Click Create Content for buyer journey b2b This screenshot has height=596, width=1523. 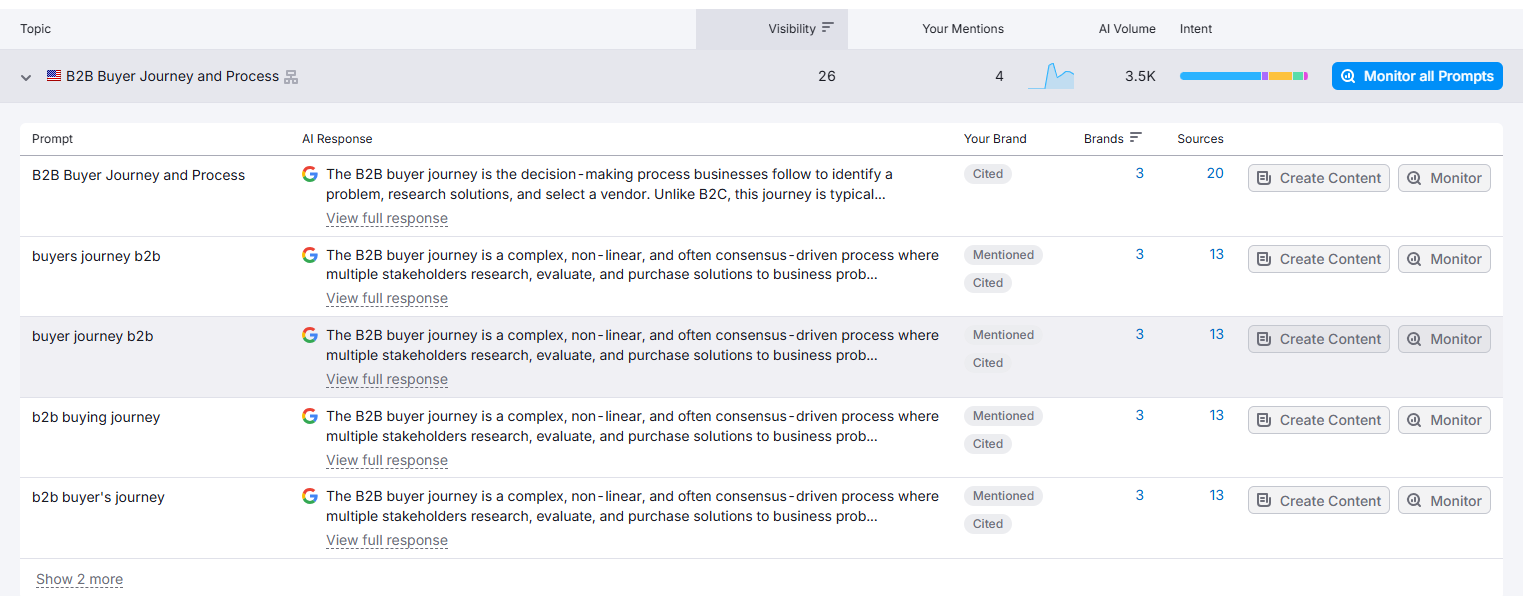[x=1319, y=339]
